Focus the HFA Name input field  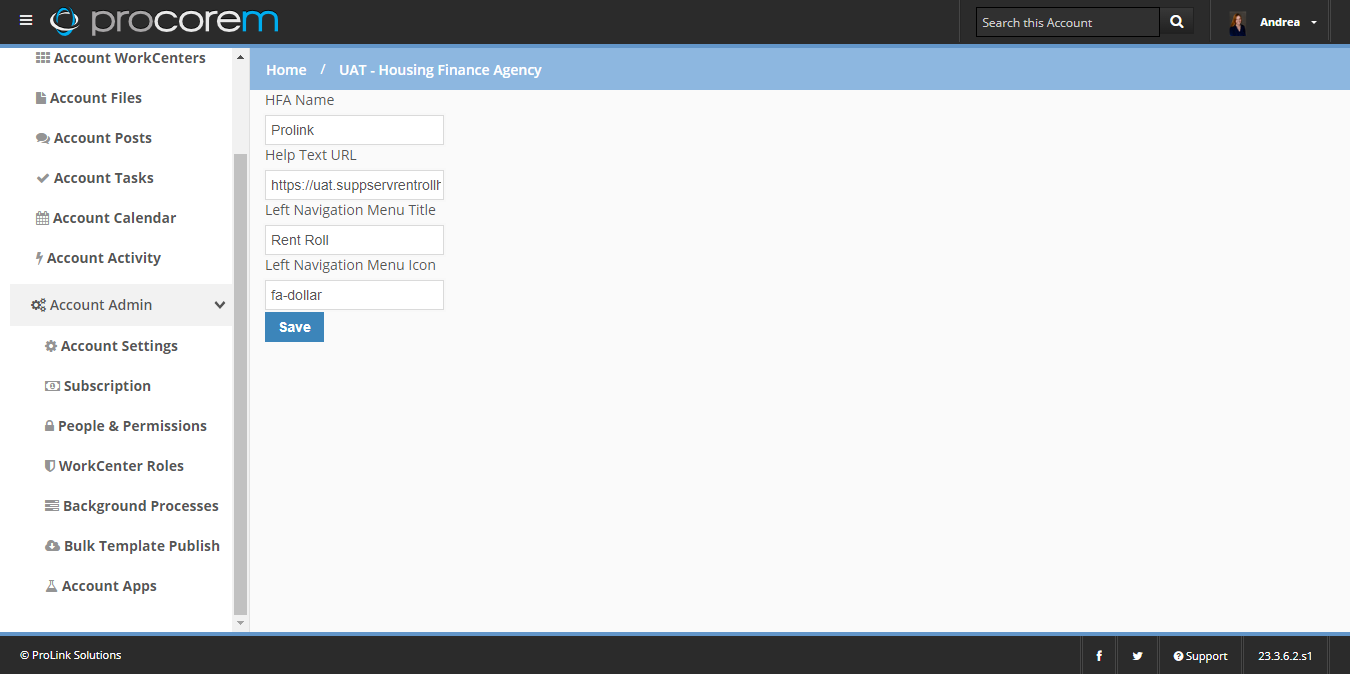[354, 130]
